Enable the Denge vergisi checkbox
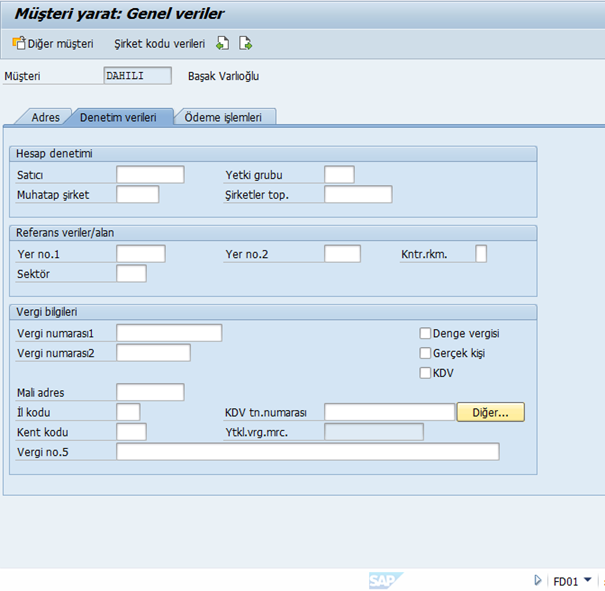This screenshot has width=605, height=591. click(425, 333)
